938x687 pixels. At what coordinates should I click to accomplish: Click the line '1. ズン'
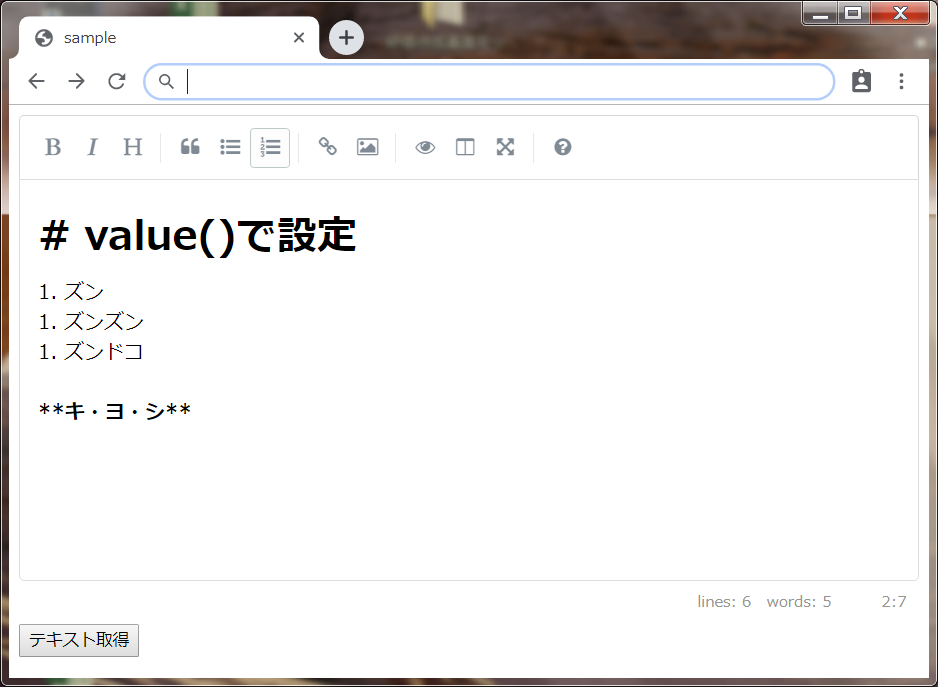72,292
